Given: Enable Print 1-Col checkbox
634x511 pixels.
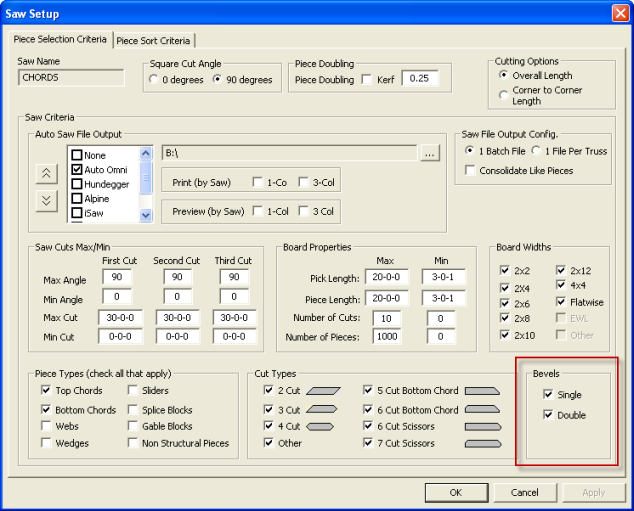Looking at the screenshot, I should (x=258, y=182).
